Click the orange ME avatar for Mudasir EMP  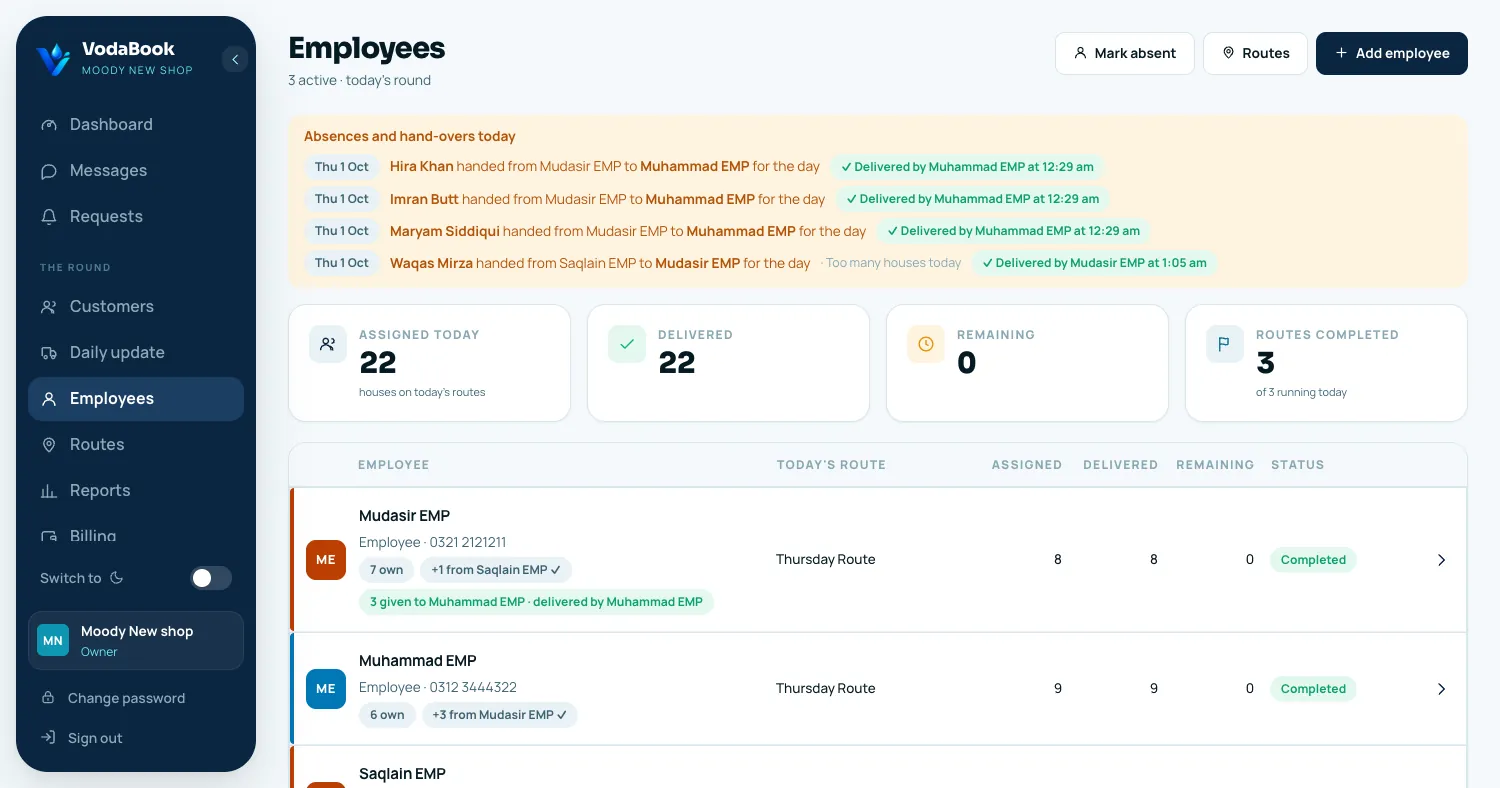point(326,560)
